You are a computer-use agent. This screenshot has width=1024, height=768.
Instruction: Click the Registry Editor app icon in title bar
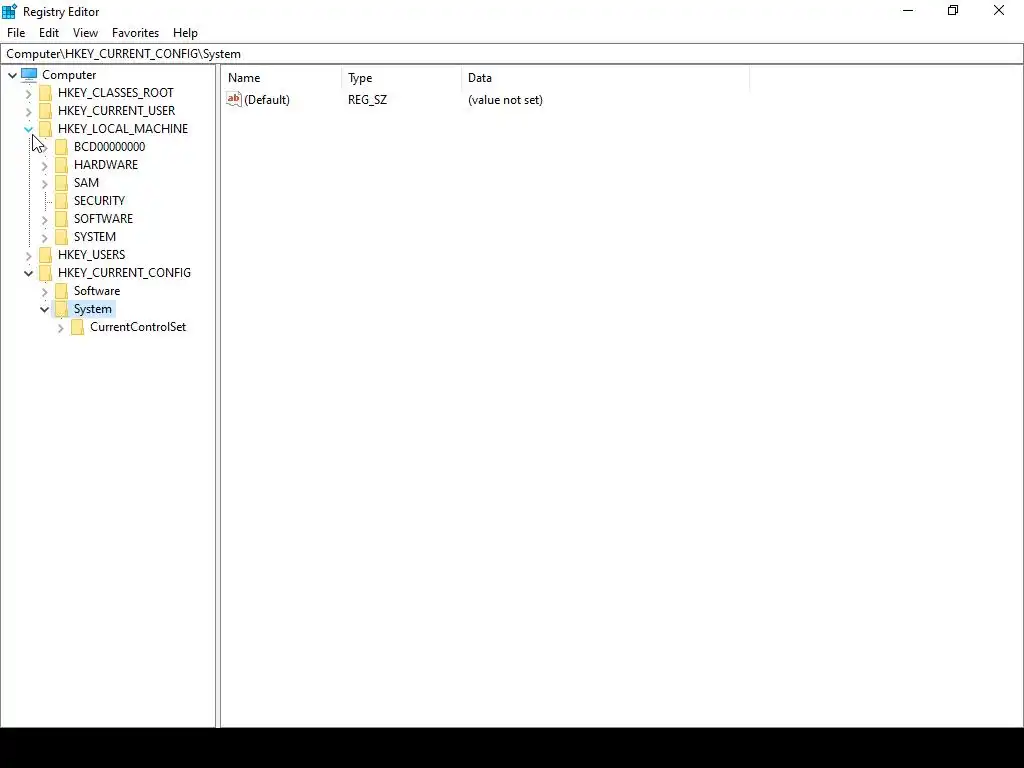pyautogui.click(x=9, y=11)
